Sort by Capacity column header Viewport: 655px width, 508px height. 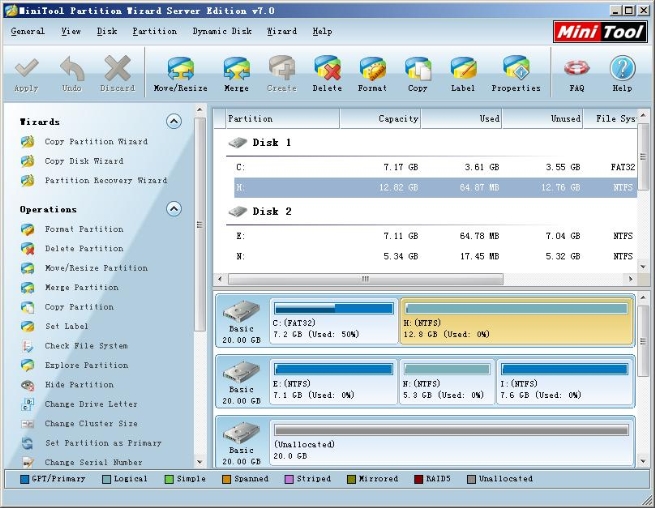(x=380, y=119)
